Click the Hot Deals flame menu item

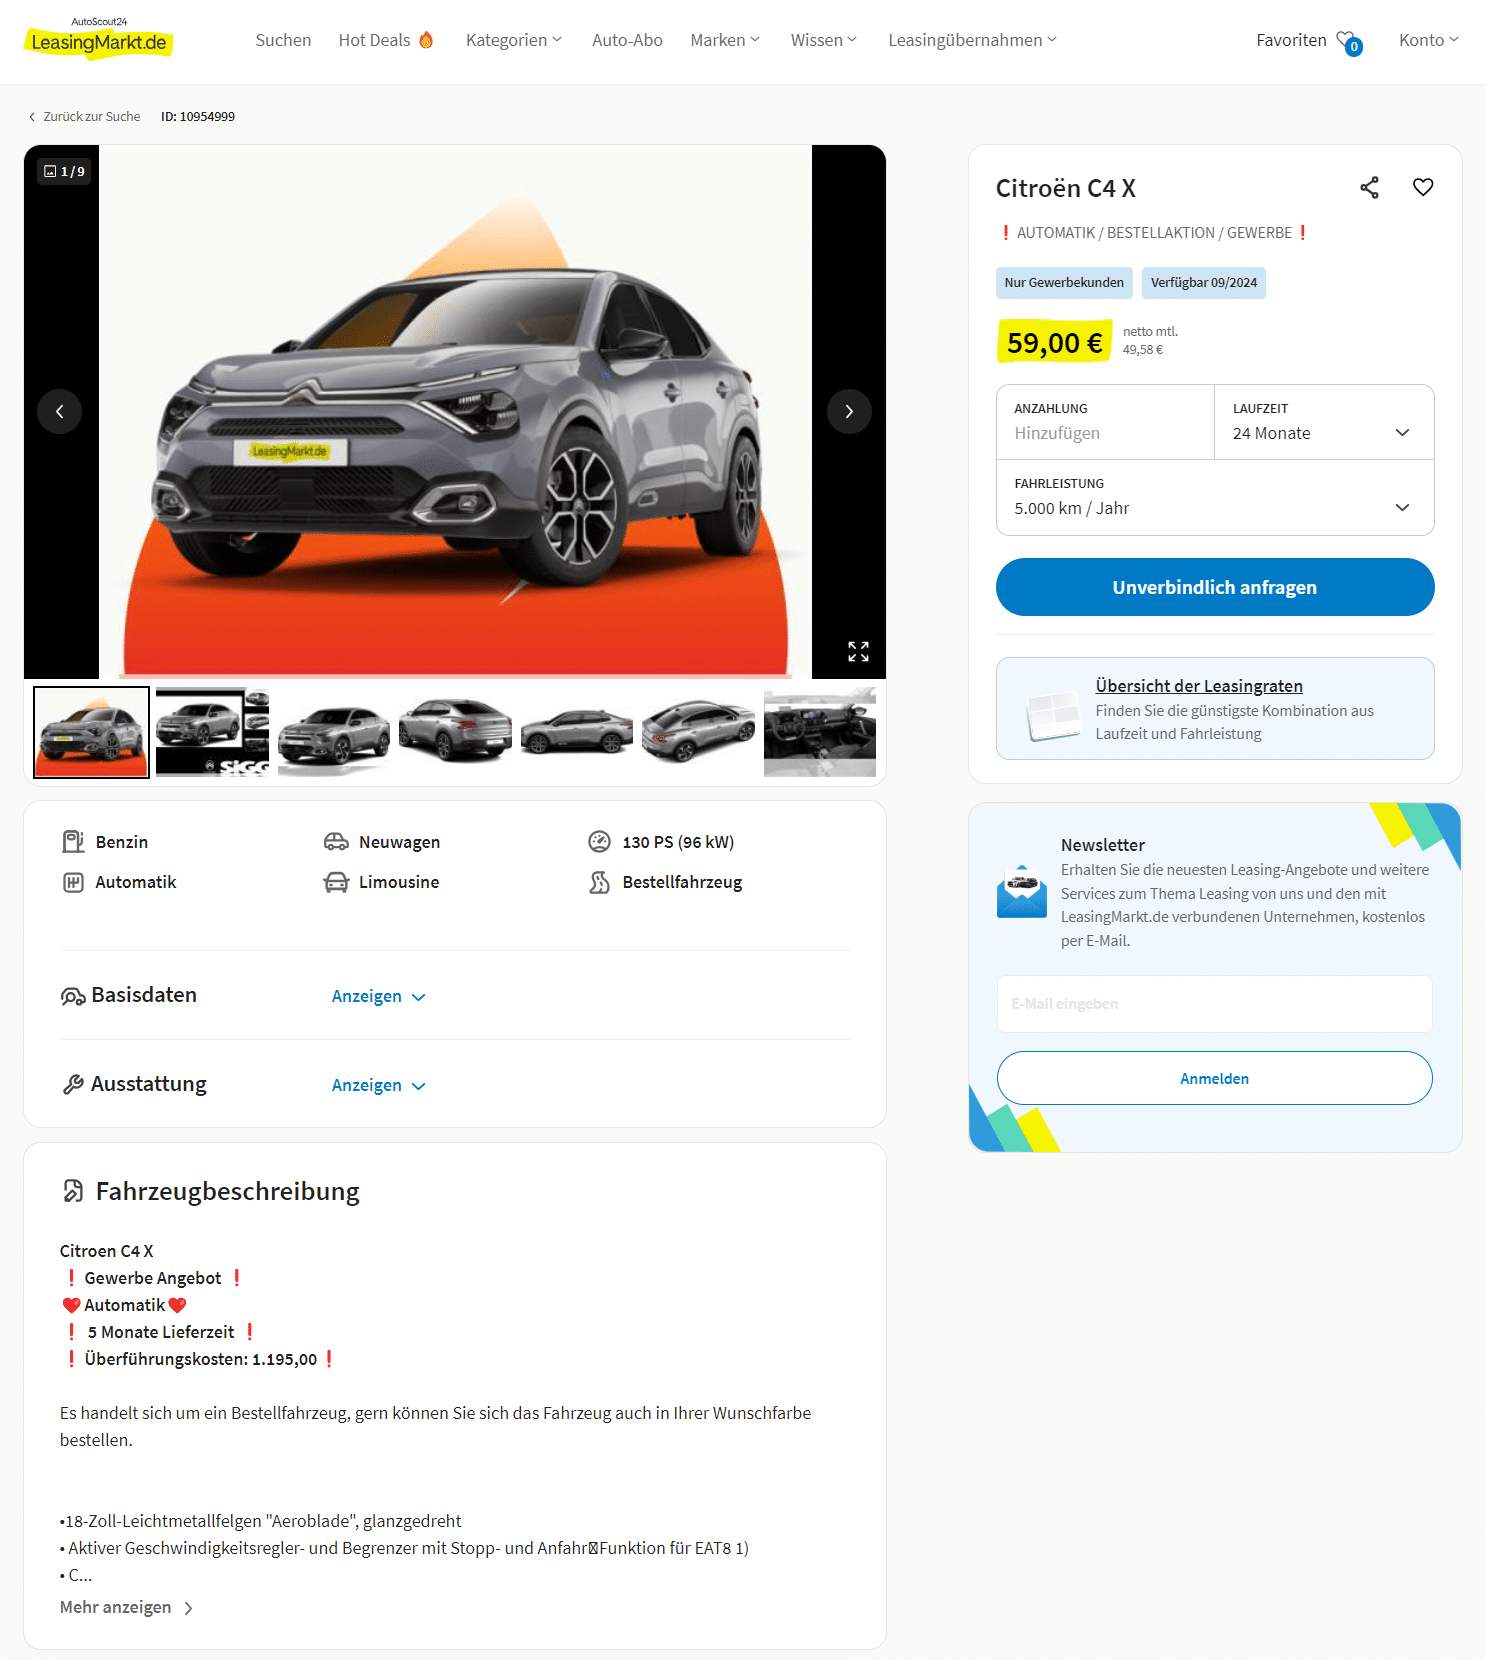386,40
